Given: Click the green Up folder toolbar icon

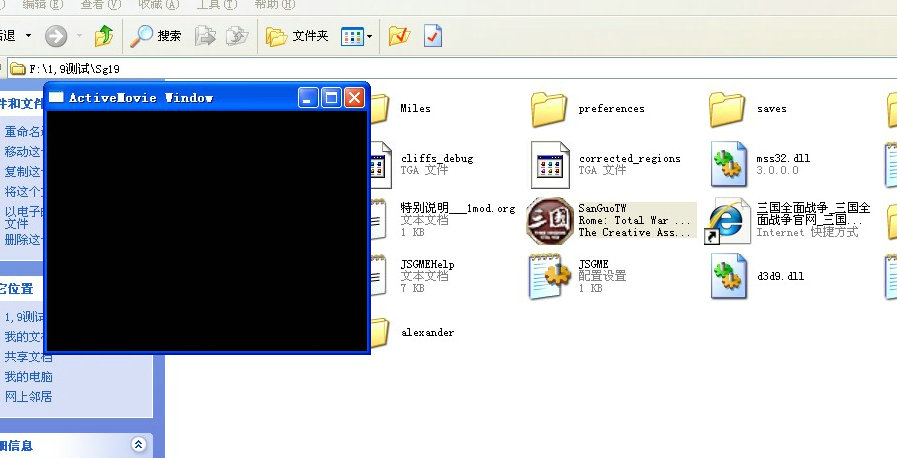Looking at the screenshot, I should 104,37.
